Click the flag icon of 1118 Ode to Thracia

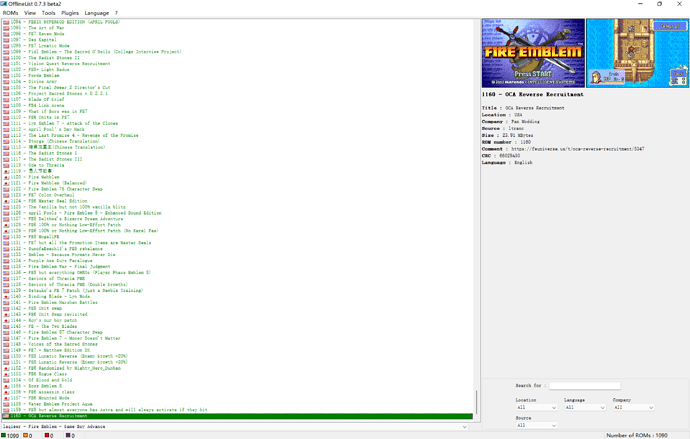[x=6, y=165]
